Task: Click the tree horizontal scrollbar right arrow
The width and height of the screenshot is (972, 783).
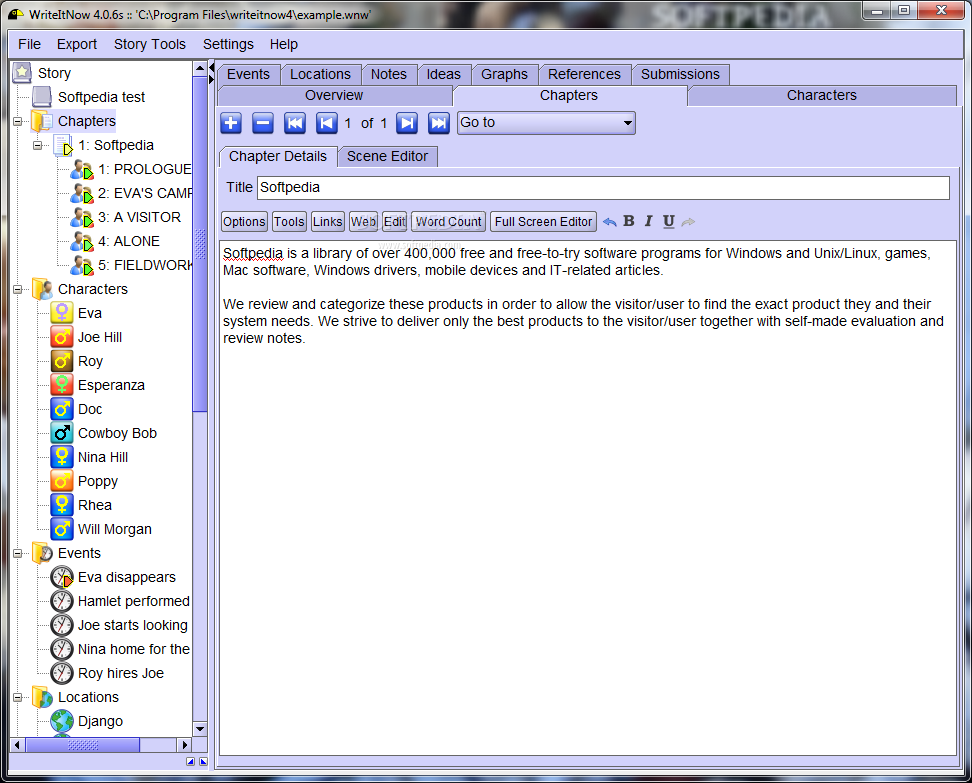Action: tap(184, 745)
